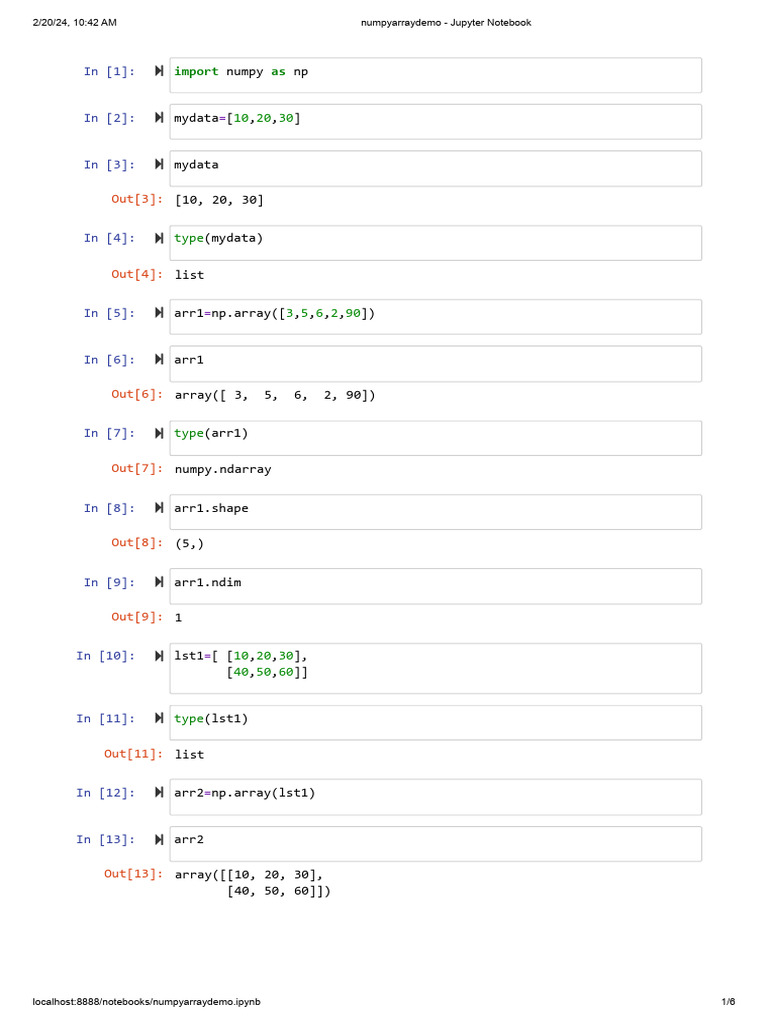Select the In [5]: prompt label
The height and width of the screenshot is (1024, 768).
pyautogui.click(x=109, y=313)
